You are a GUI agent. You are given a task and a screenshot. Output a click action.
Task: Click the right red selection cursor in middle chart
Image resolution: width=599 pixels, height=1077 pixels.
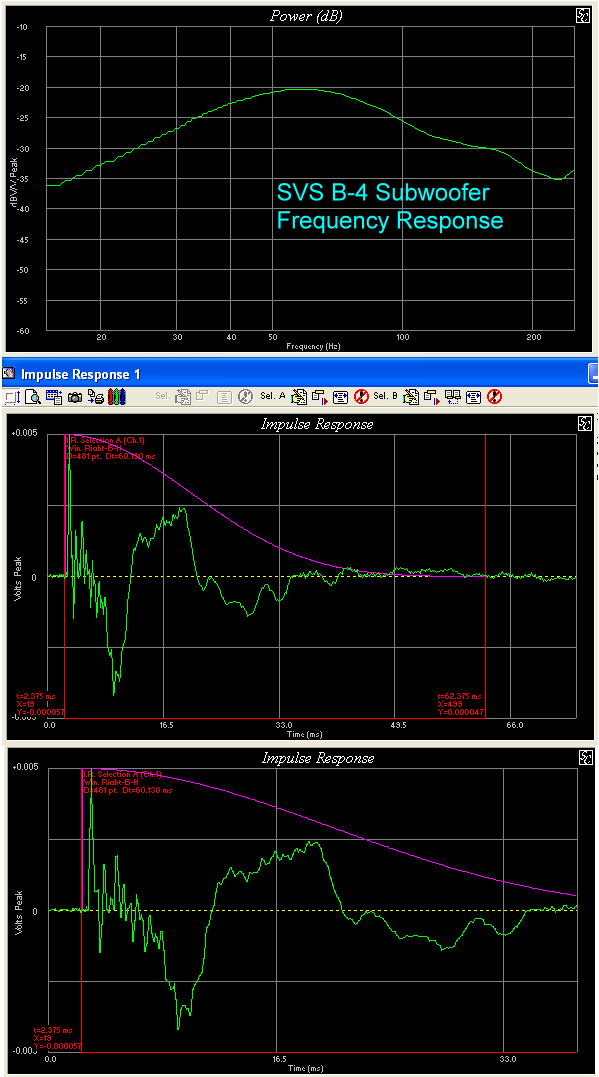pos(486,576)
